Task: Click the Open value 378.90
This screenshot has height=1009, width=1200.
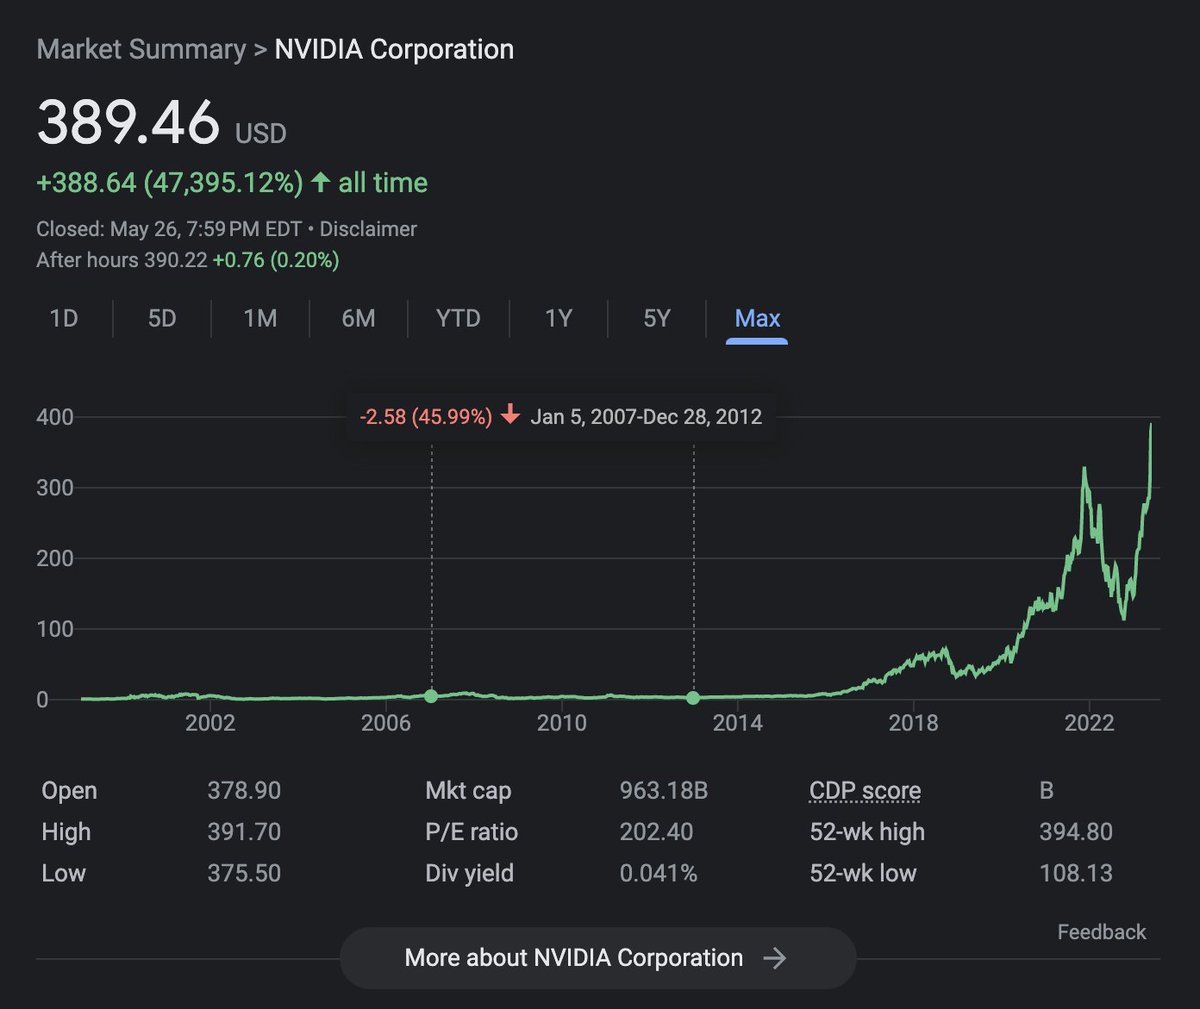Action: point(244,790)
